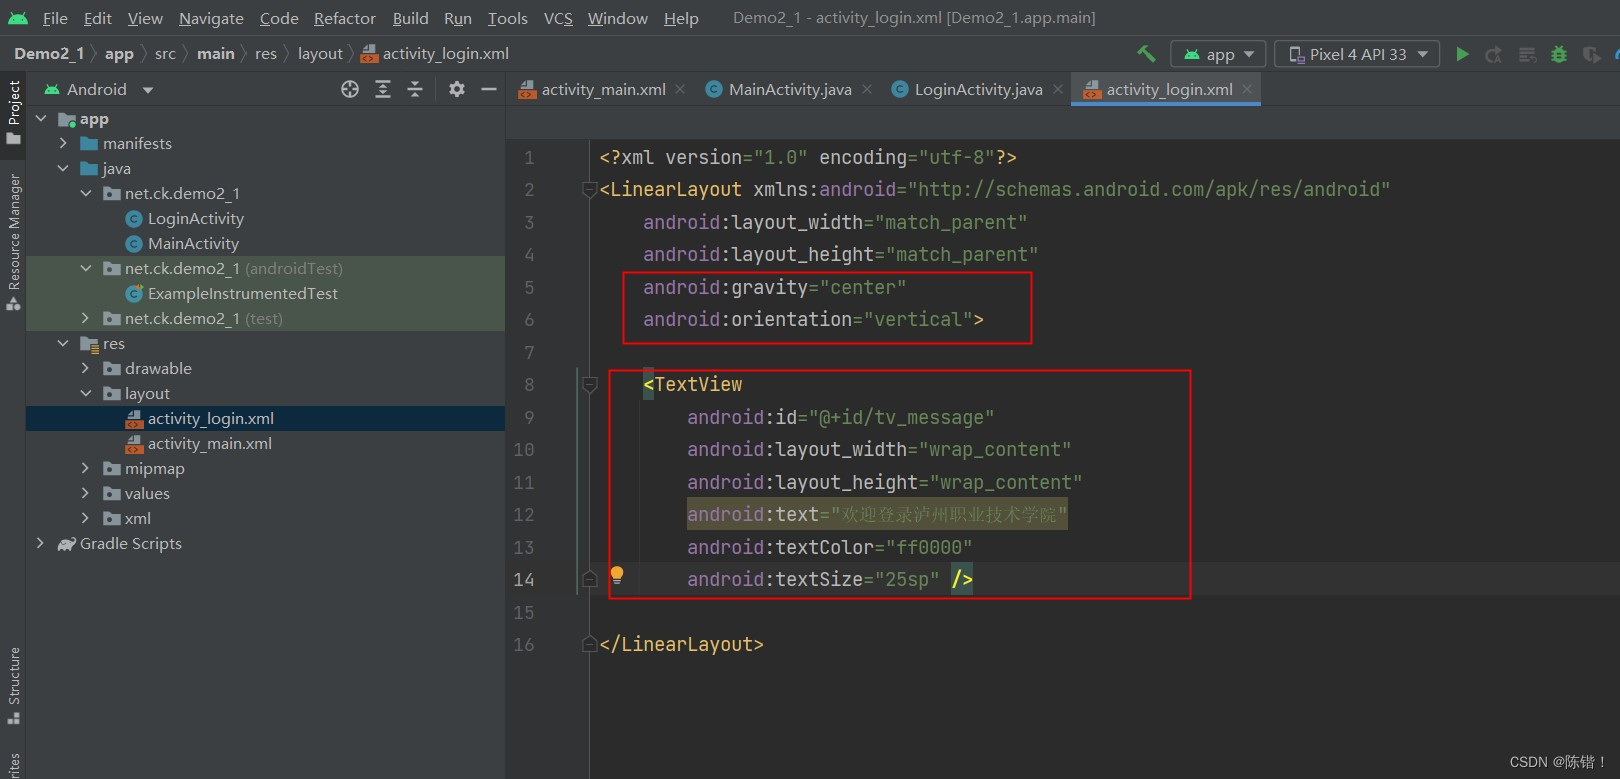Open the Navigate menu
This screenshot has width=1620, height=779.
click(x=211, y=18)
